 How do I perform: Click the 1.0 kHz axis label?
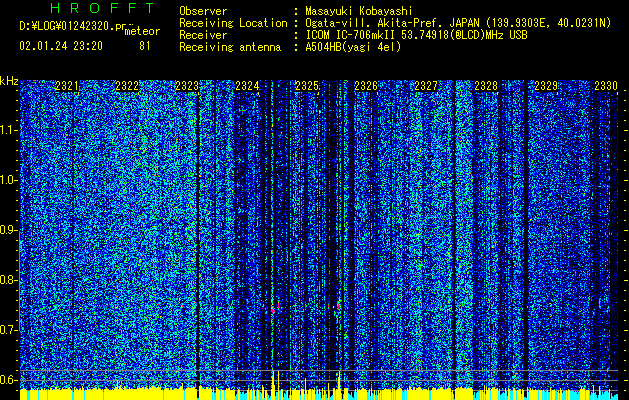coord(8,180)
